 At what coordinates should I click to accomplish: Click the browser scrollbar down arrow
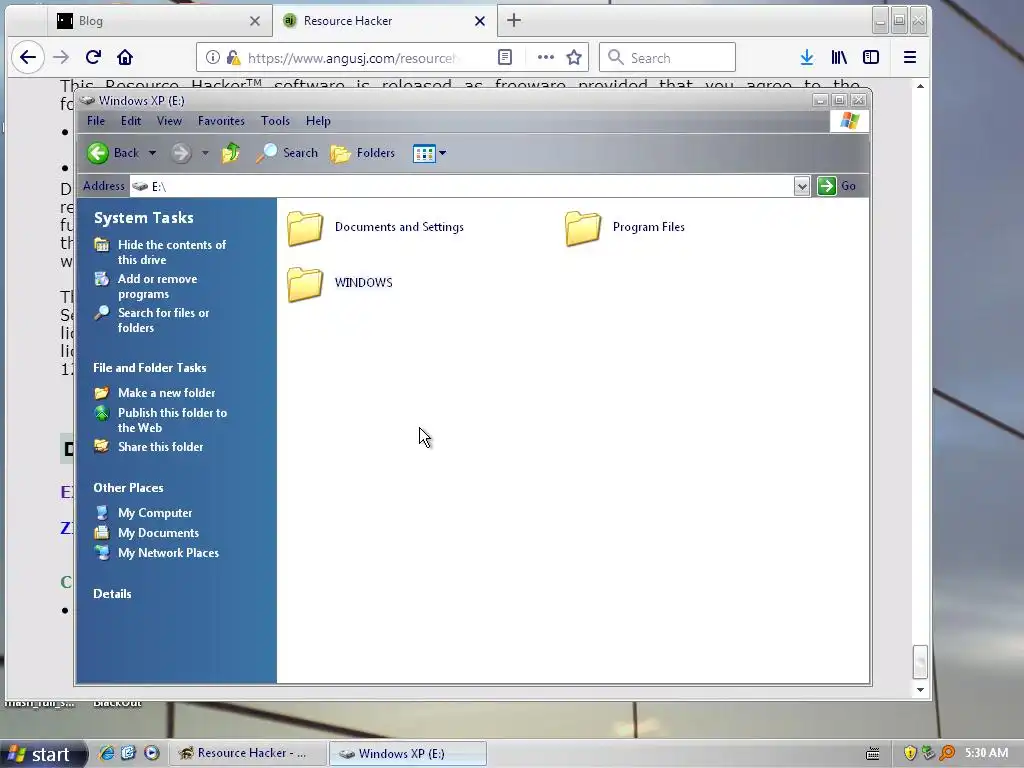[x=920, y=689]
